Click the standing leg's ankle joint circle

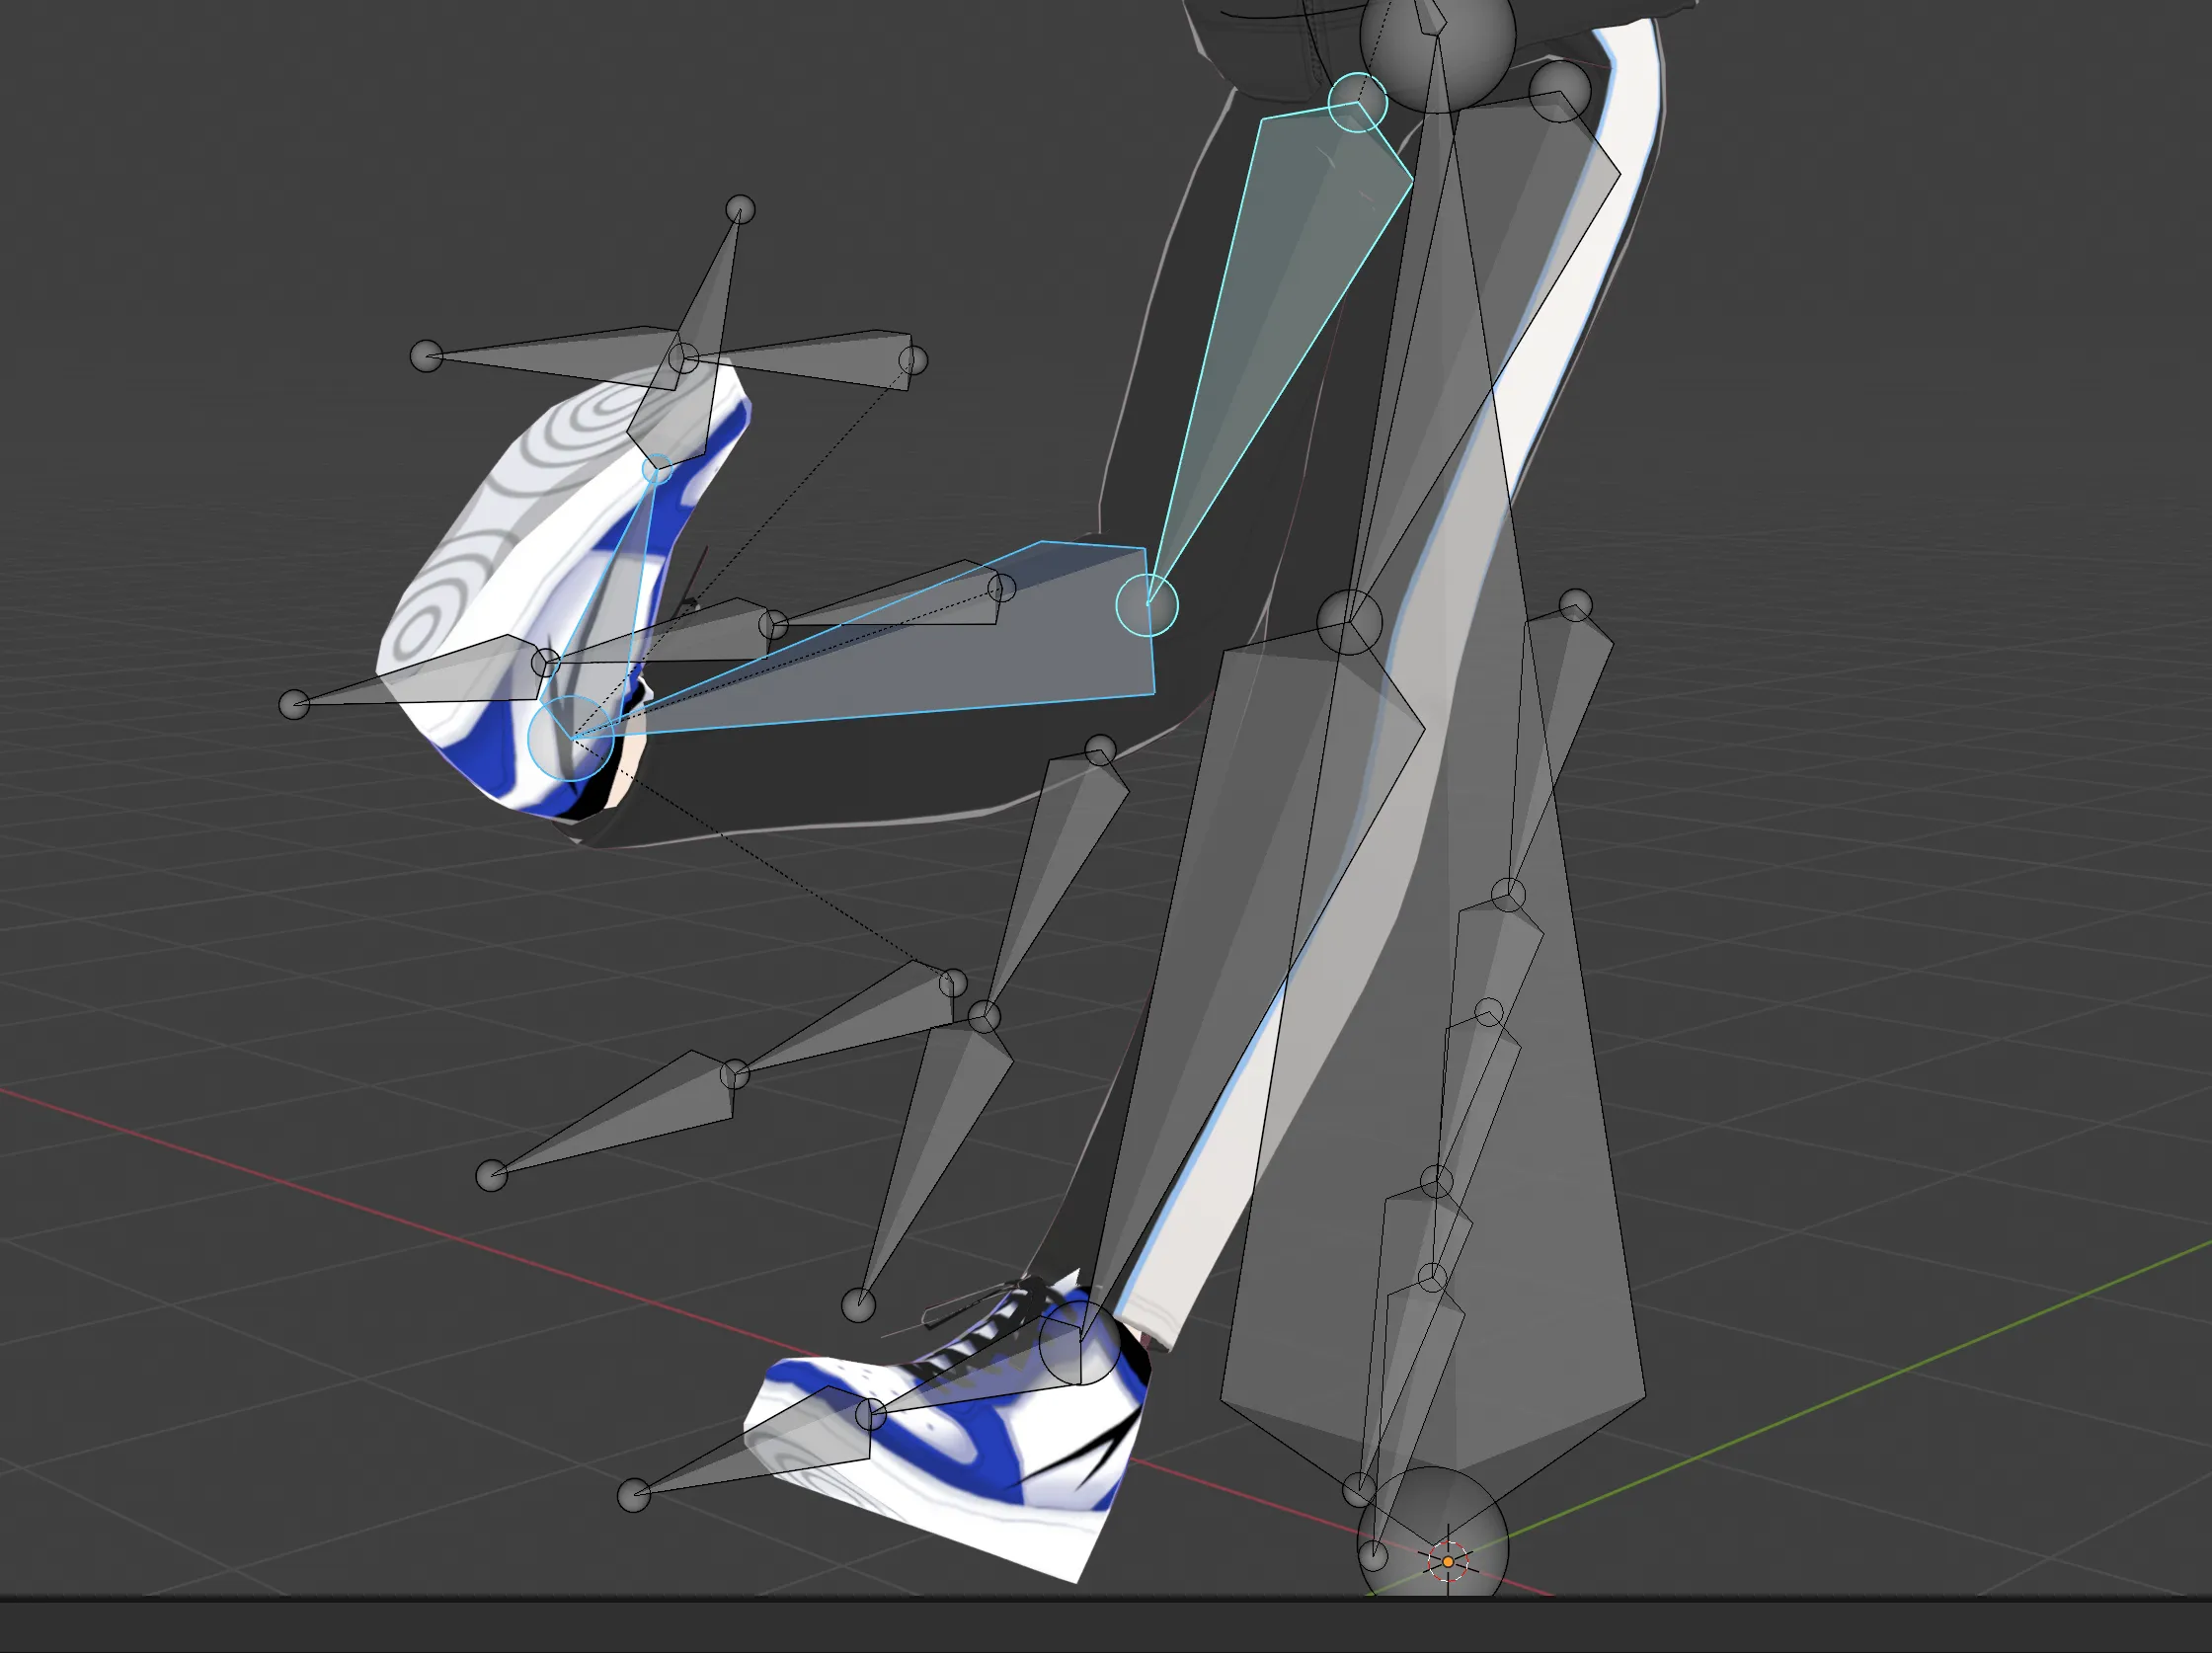point(1080,1342)
